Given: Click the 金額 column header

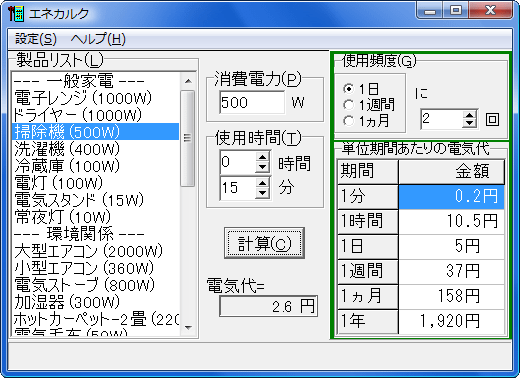Looking at the screenshot, I should [x=452, y=171].
